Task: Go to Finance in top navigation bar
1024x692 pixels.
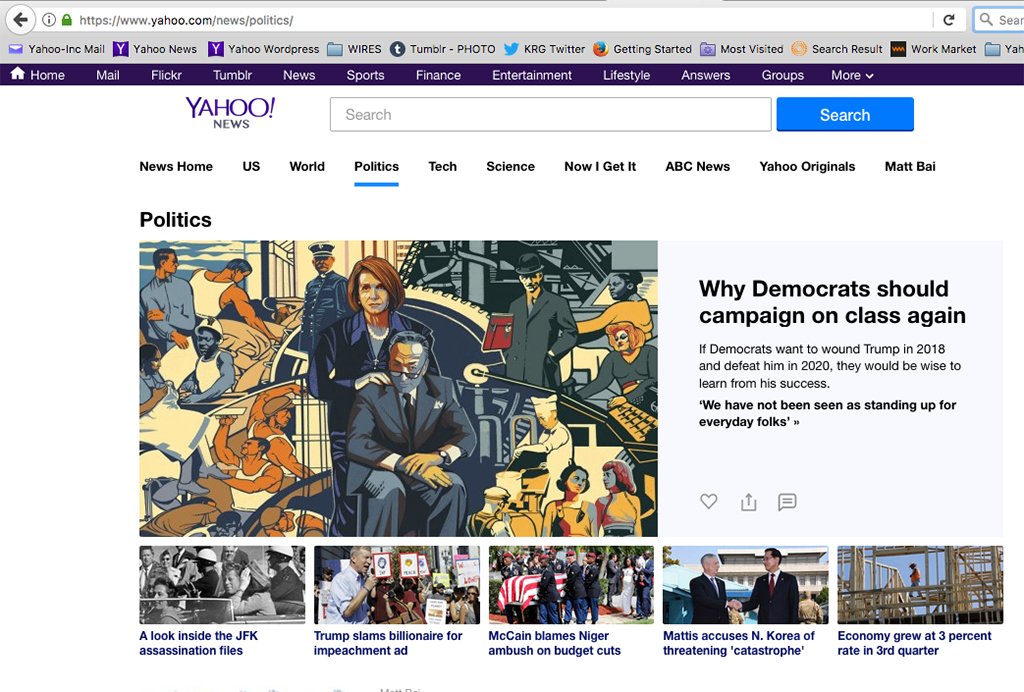Action: coord(438,75)
